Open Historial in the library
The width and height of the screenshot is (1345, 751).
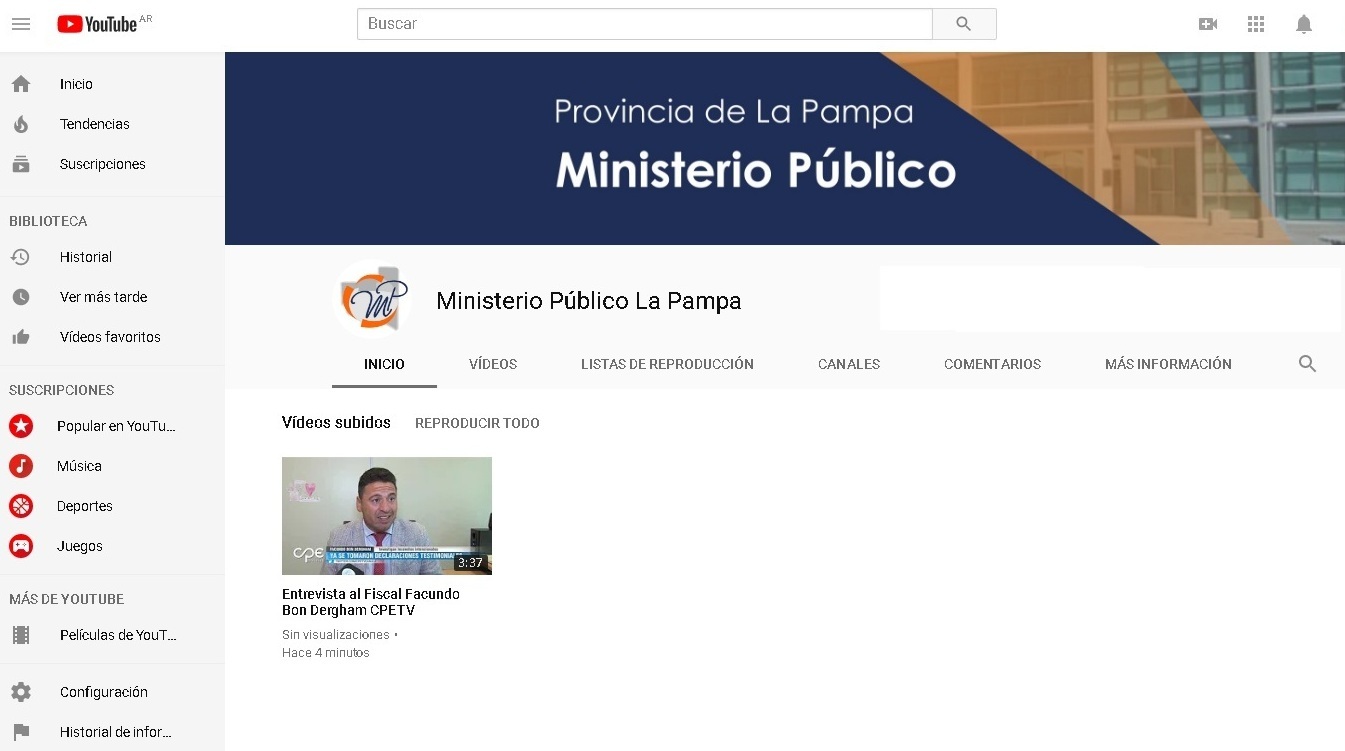[x=85, y=257]
